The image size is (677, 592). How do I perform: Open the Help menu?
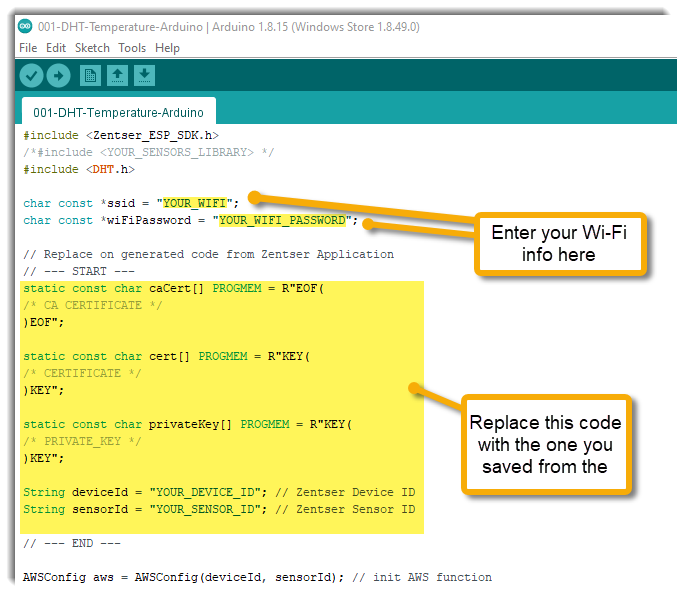pos(168,48)
